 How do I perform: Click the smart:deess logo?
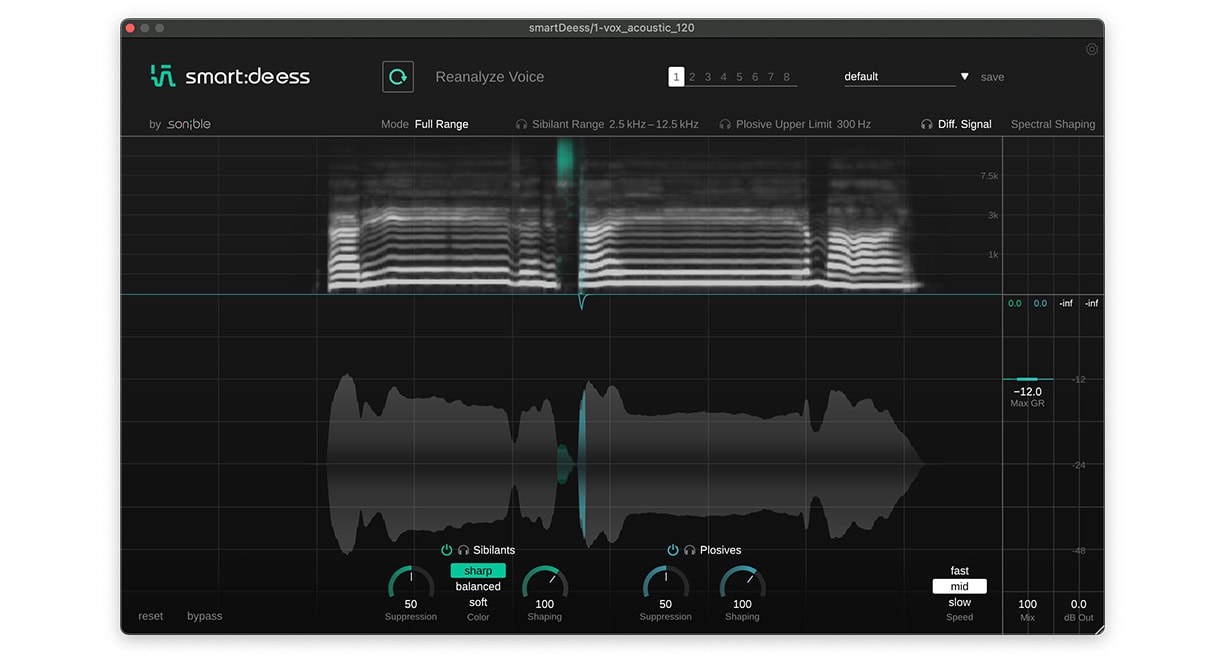(230, 76)
